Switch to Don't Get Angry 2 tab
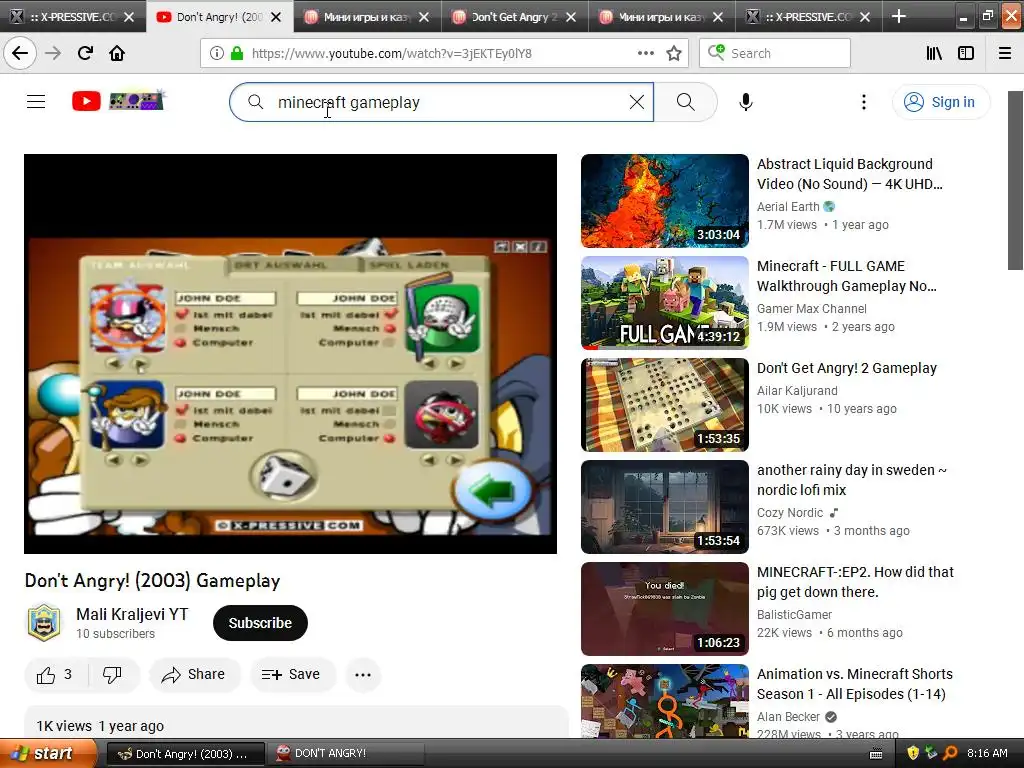The width and height of the screenshot is (1024, 768). (x=515, y=16)
